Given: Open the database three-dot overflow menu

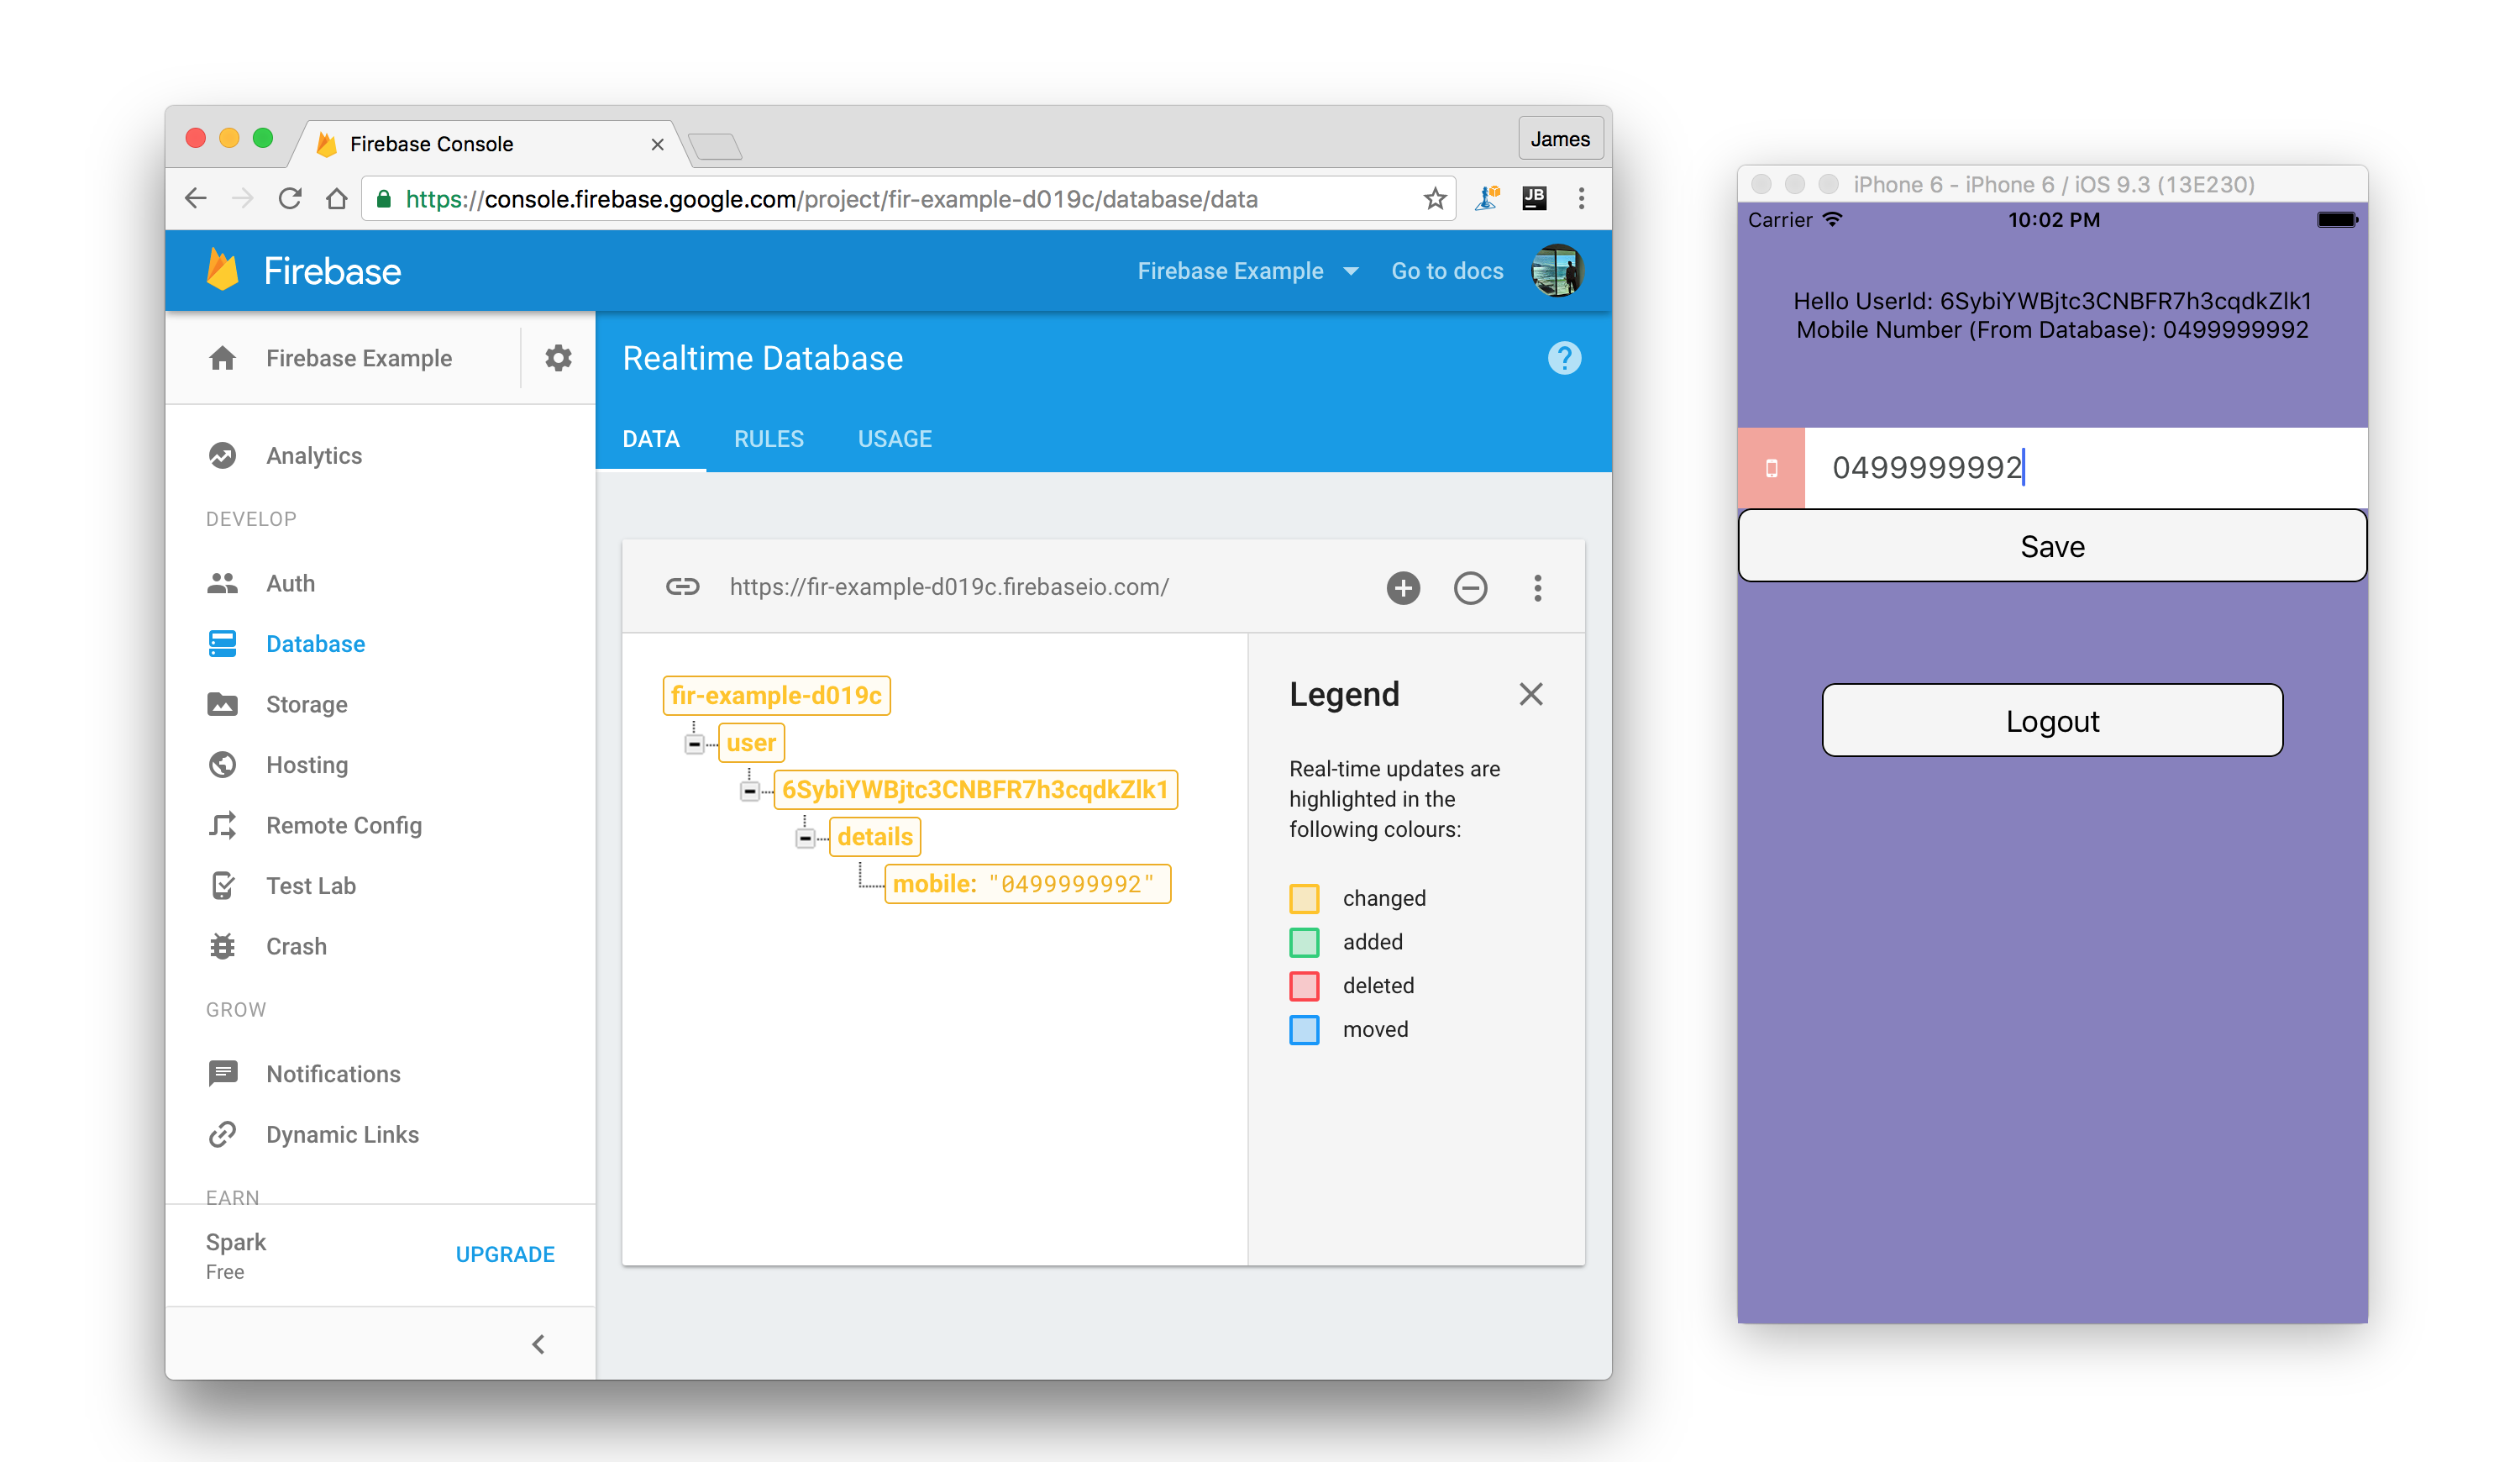Looking at the screenshot, I should tap(1538, 587).
